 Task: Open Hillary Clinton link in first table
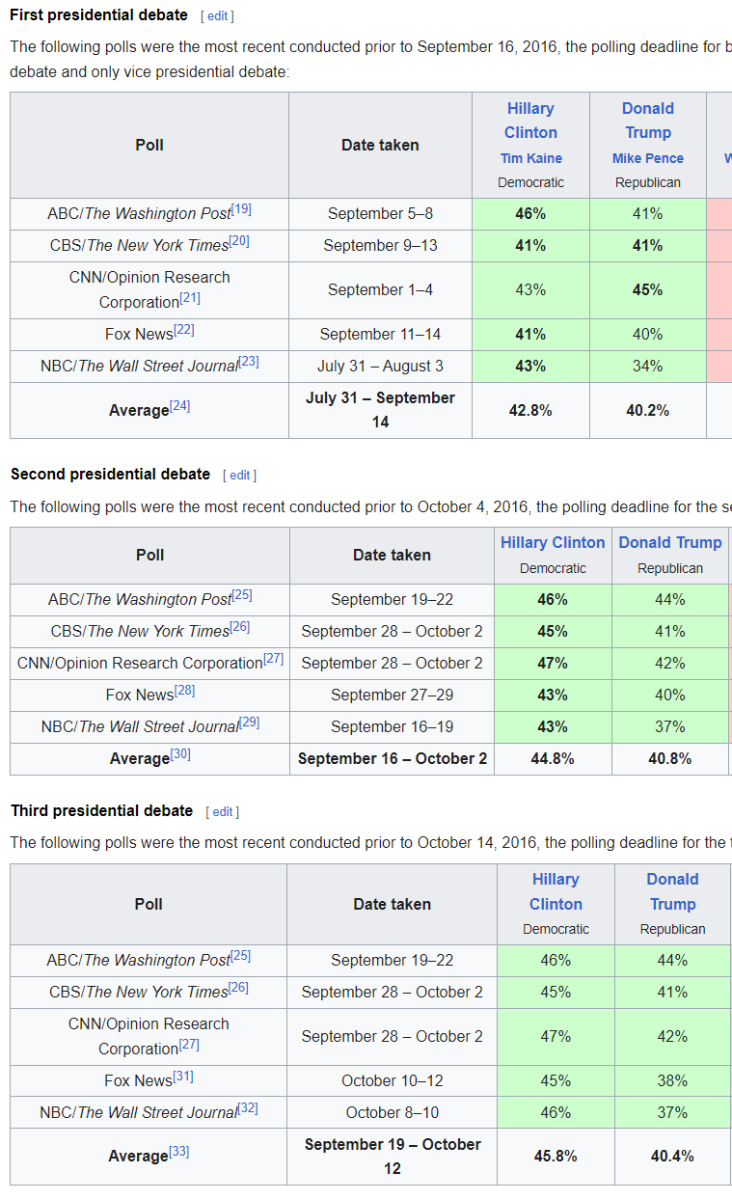coord(531,120)
